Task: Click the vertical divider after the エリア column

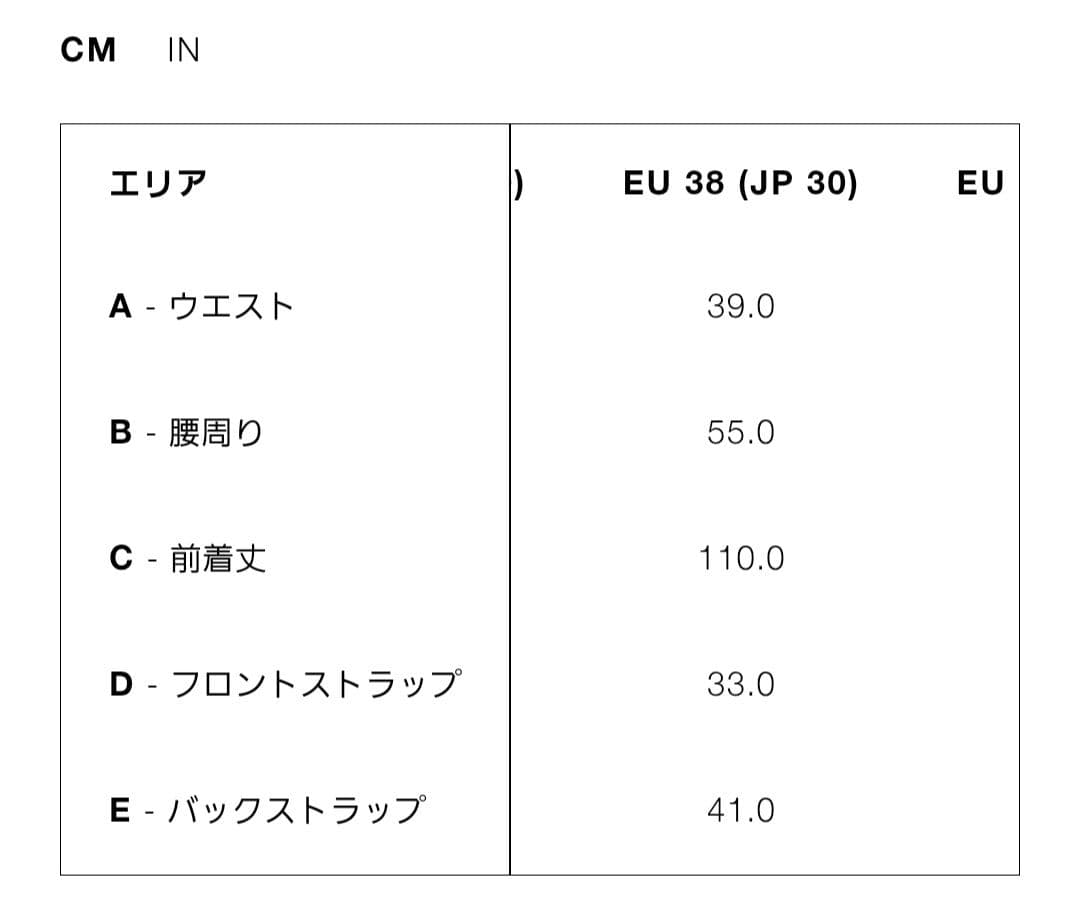Action: 509,500
